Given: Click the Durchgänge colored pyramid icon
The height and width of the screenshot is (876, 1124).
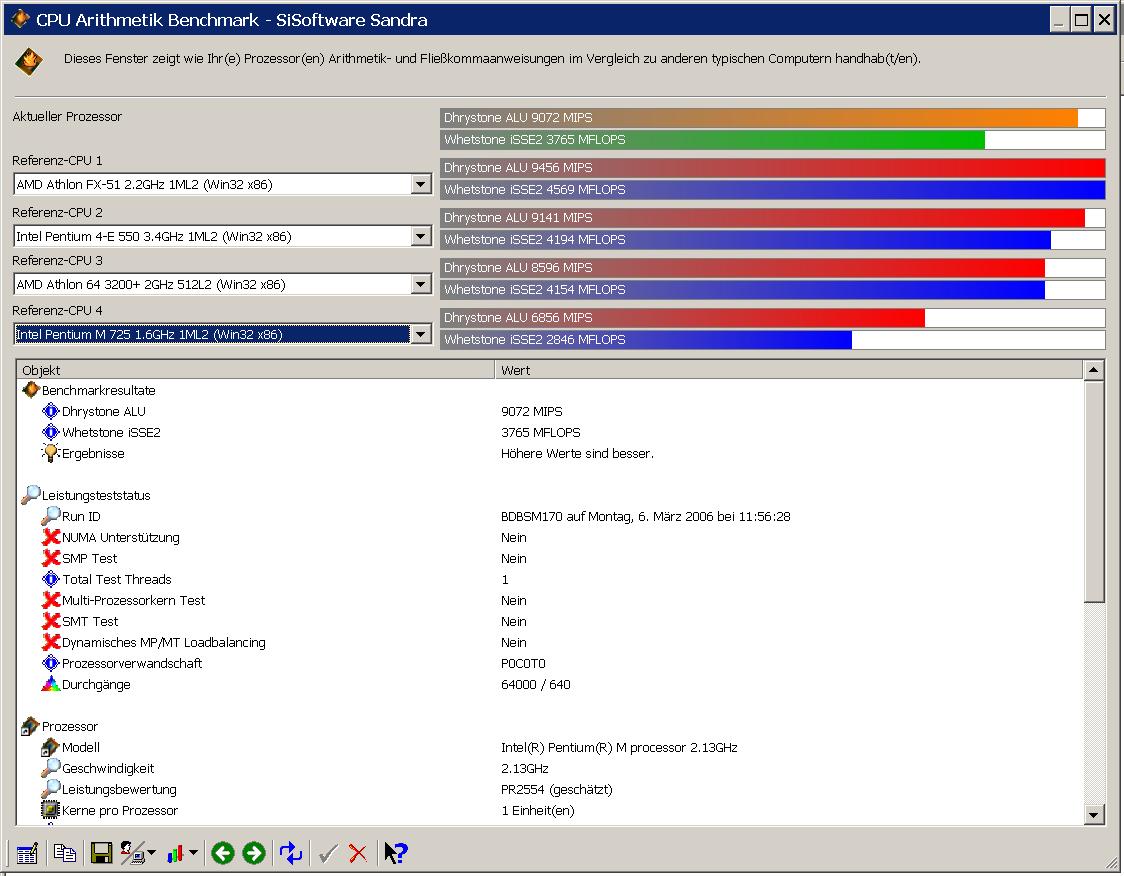Looking at the screenshot, I should click(51, 684).
